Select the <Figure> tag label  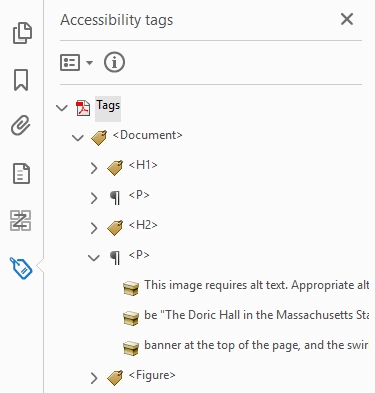pyautogui.click(x=152, y=375)
